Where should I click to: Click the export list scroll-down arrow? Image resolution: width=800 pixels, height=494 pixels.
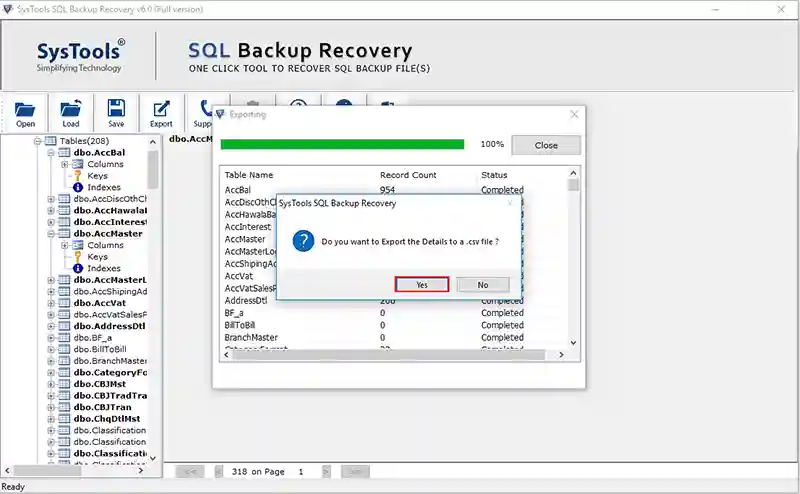573,343
